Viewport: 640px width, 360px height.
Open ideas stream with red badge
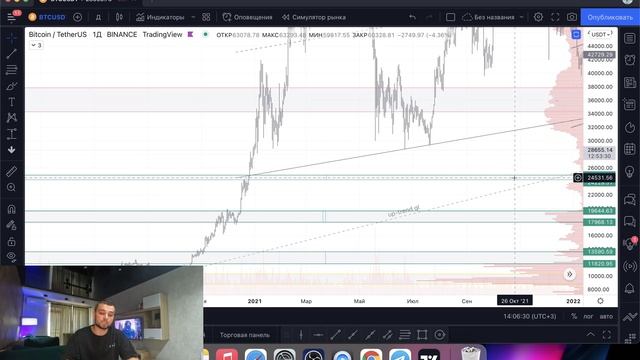coord(630,244)
